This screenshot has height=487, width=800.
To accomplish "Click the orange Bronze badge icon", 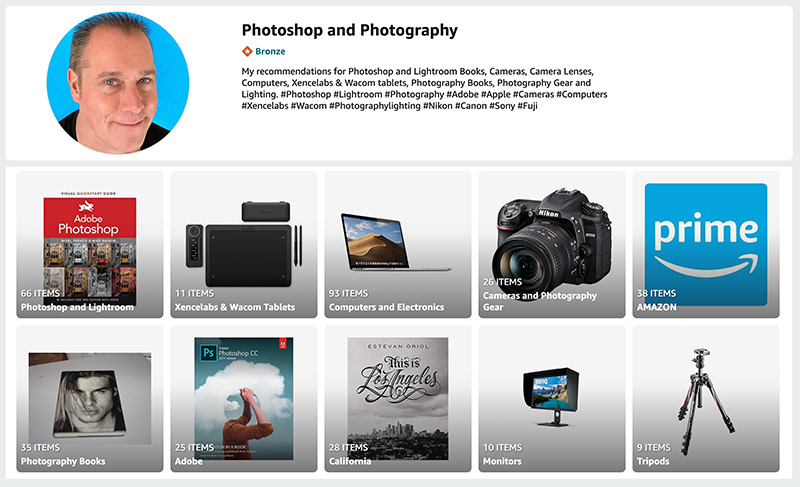I will (247, 51).
